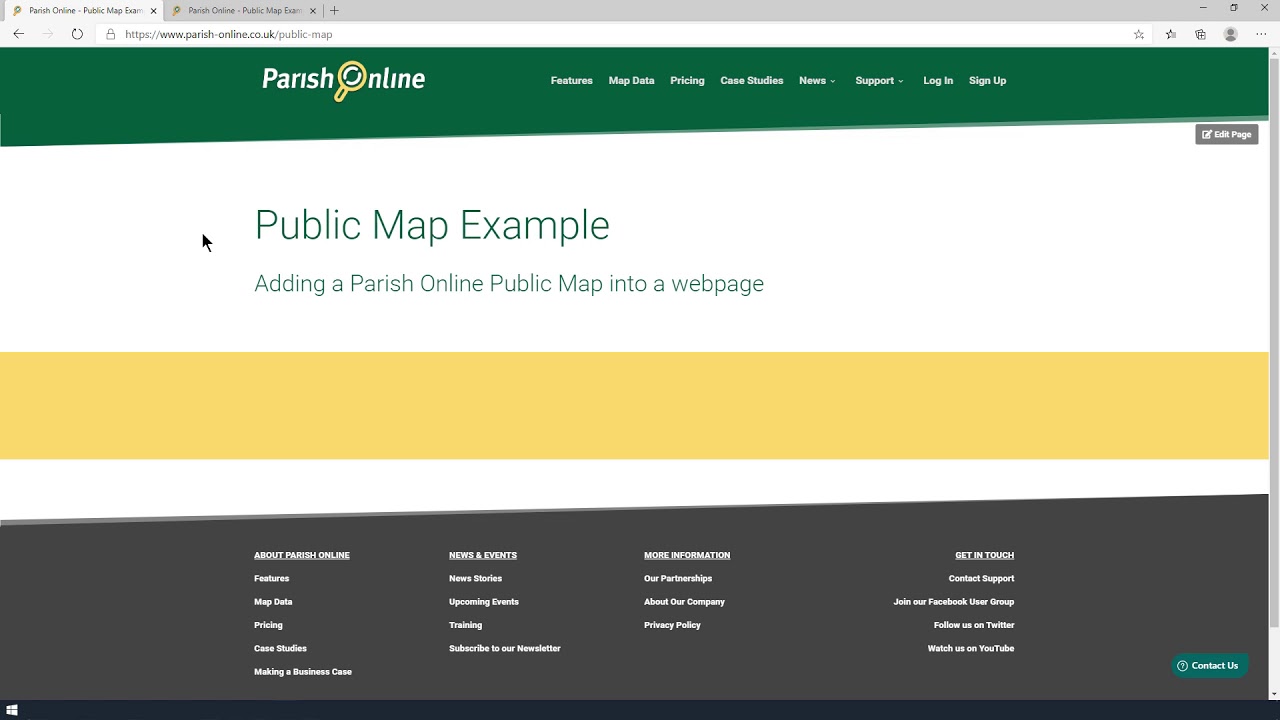This screenshot has width=1280, height=720.
Task: Click the Public Map Example heading
Action: pos(432,225)
